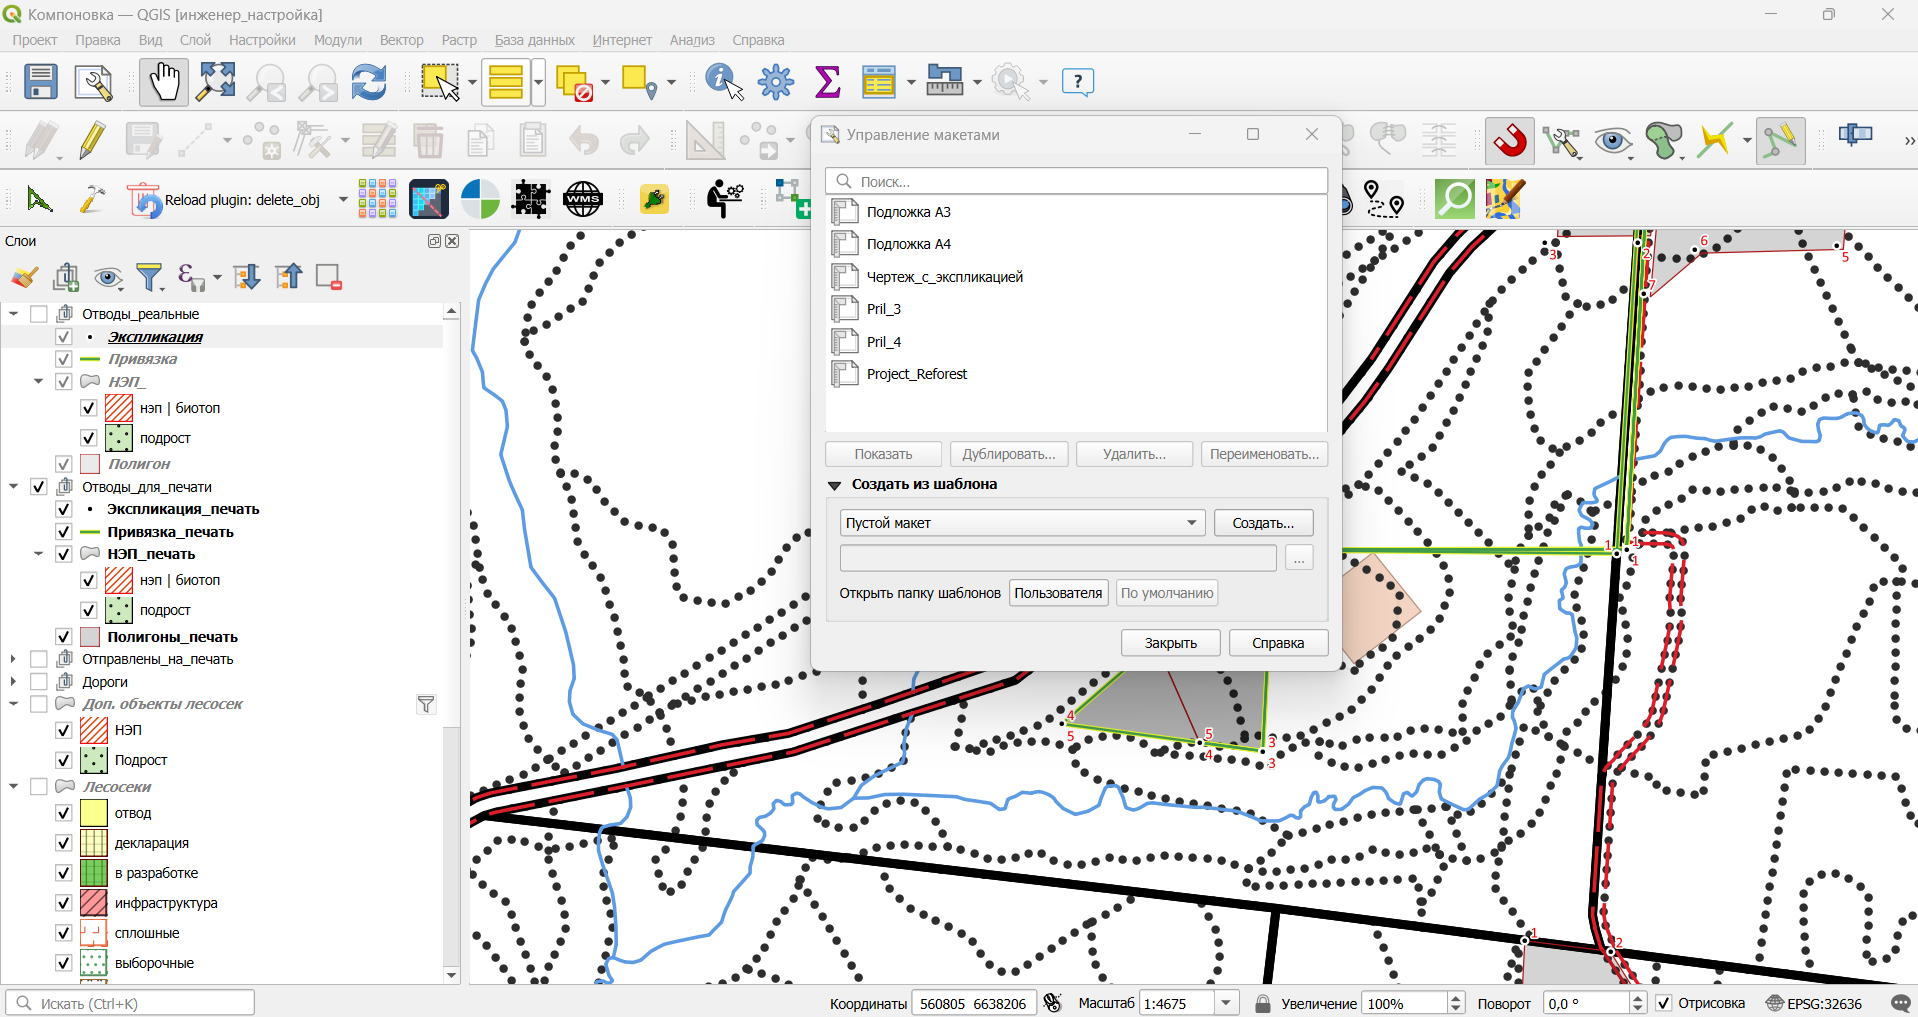Click the filter legend icon in Layers panel
The height and width of the screenshot is (1017, 1918).
(x=150, y=277)
